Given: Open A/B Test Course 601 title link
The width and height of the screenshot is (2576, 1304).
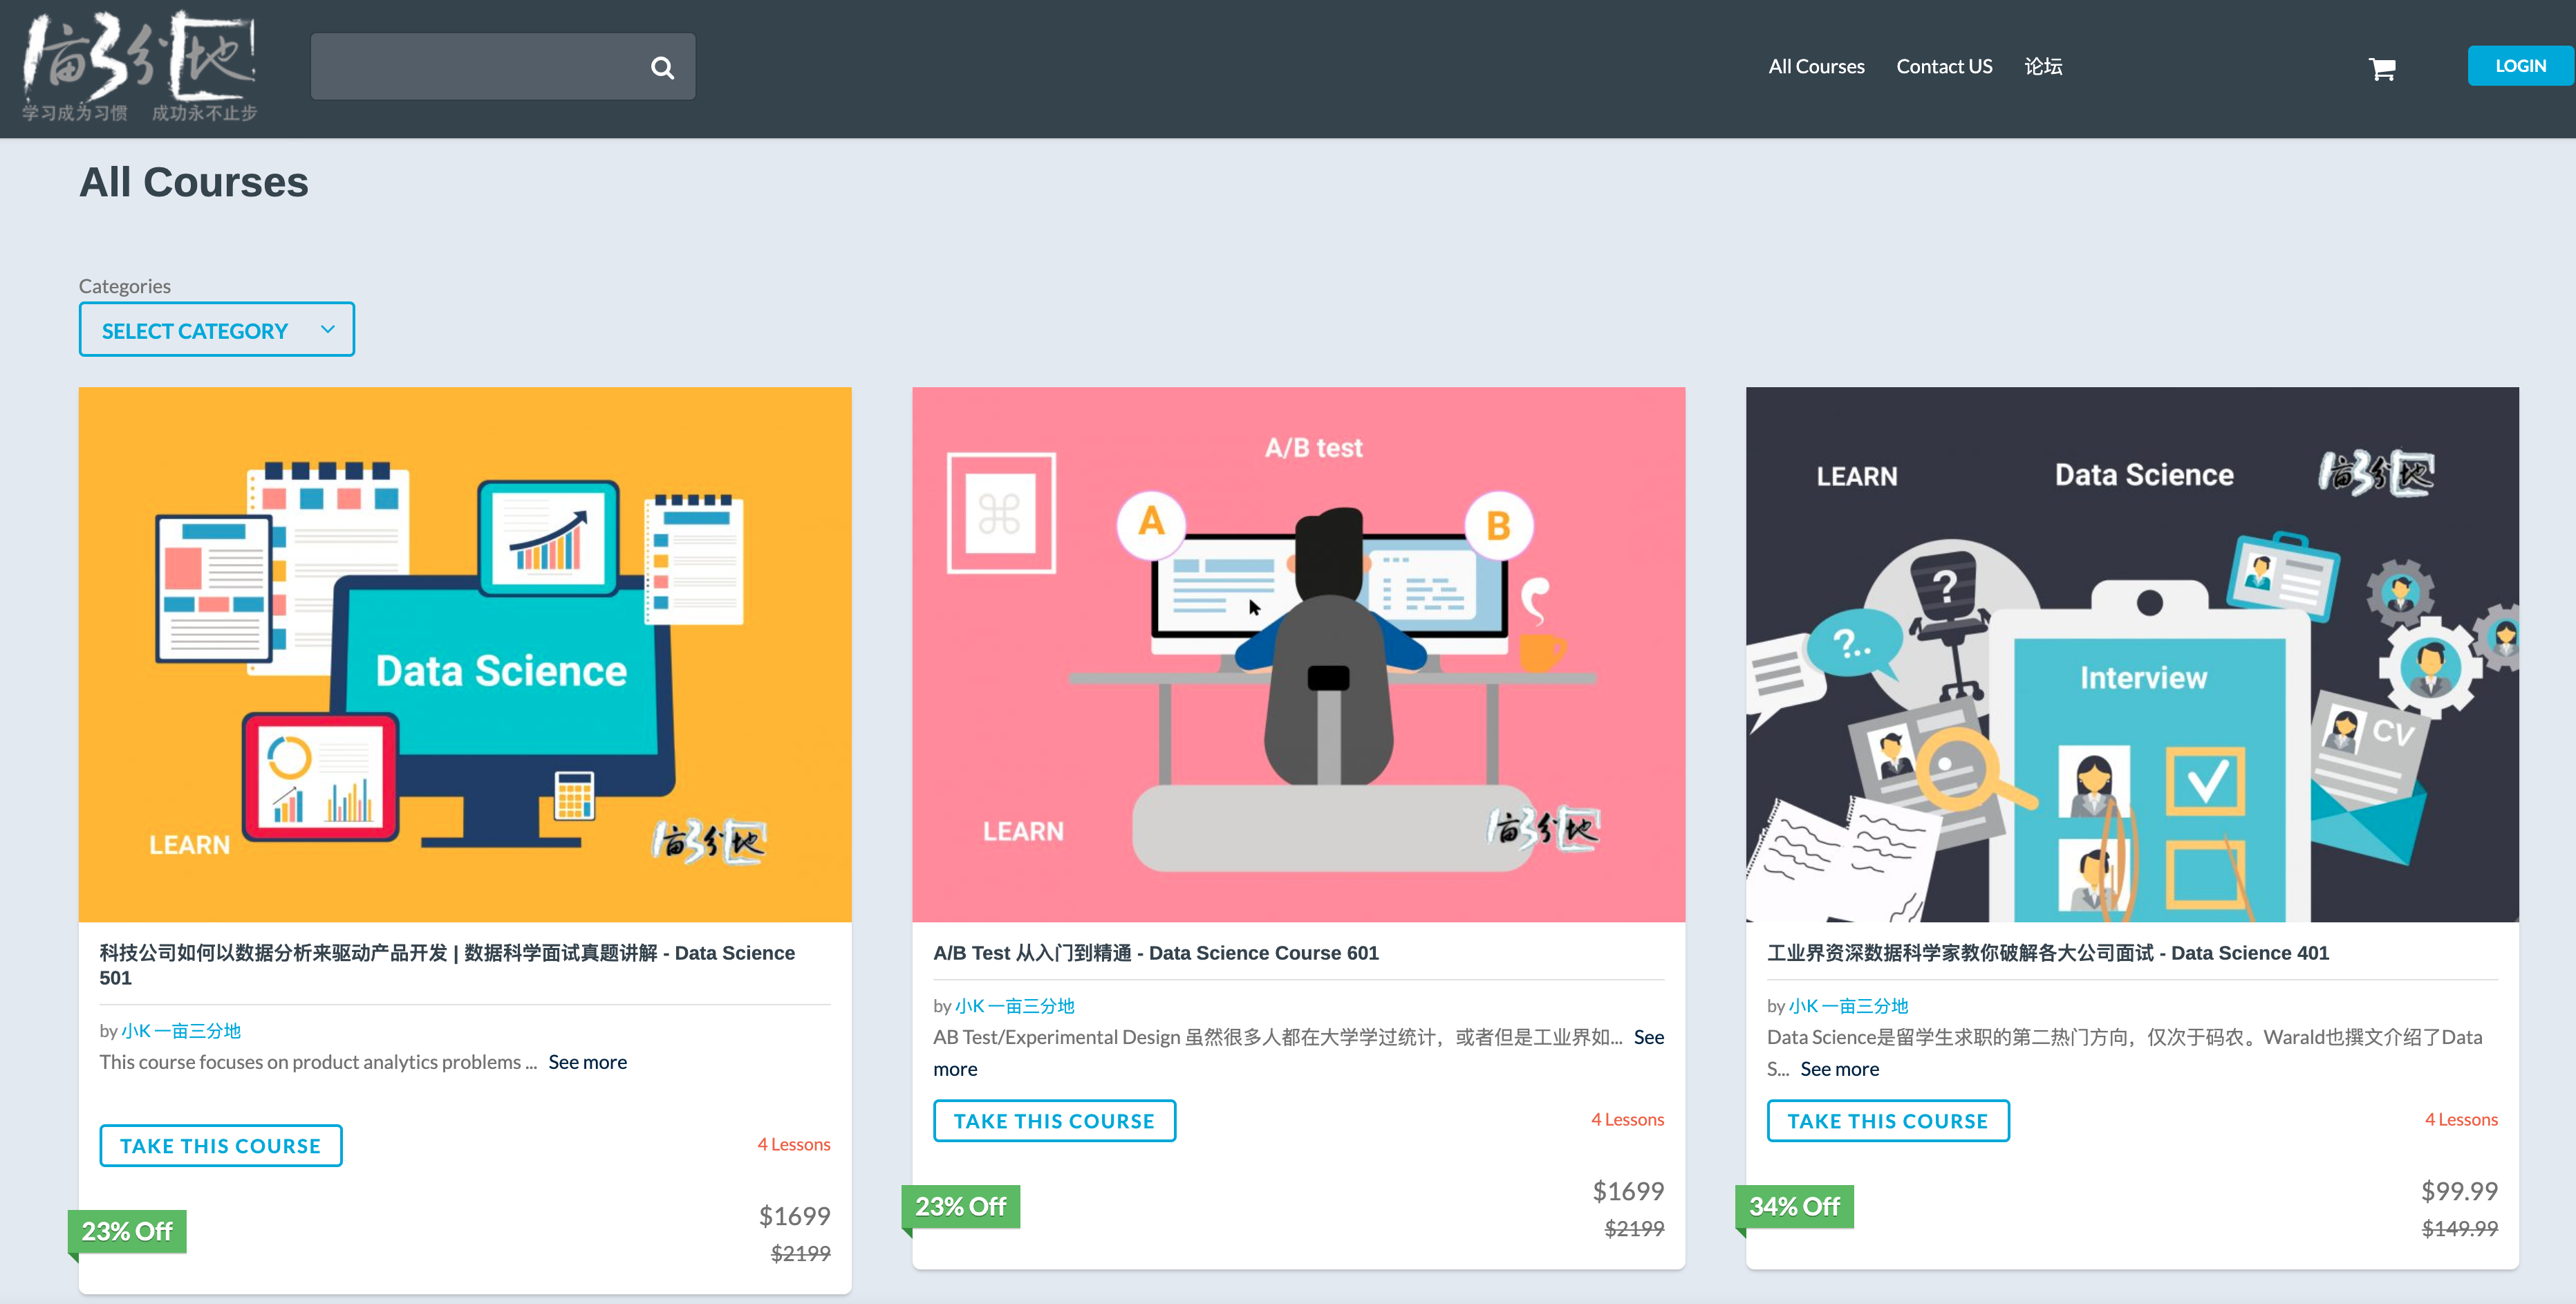Looking at the screenshot, I should (x=1155, y=953).
